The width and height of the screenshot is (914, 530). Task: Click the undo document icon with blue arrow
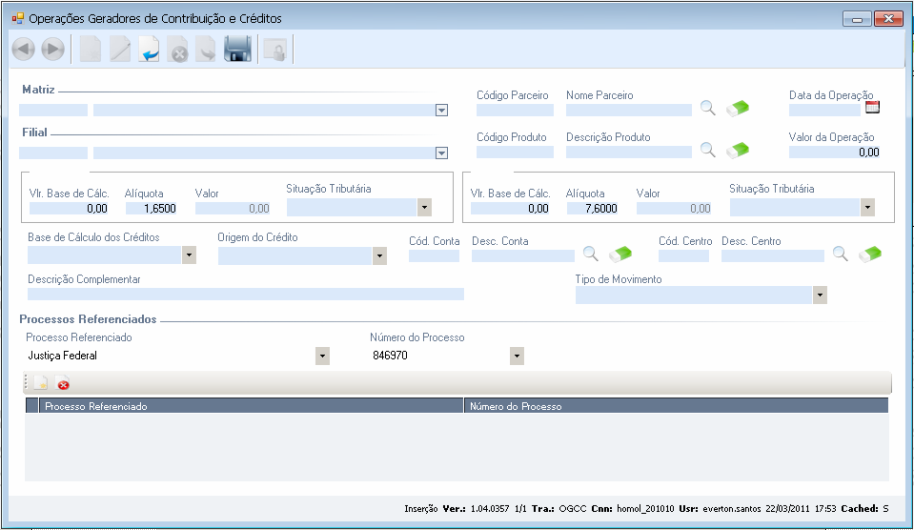[149, 50]
